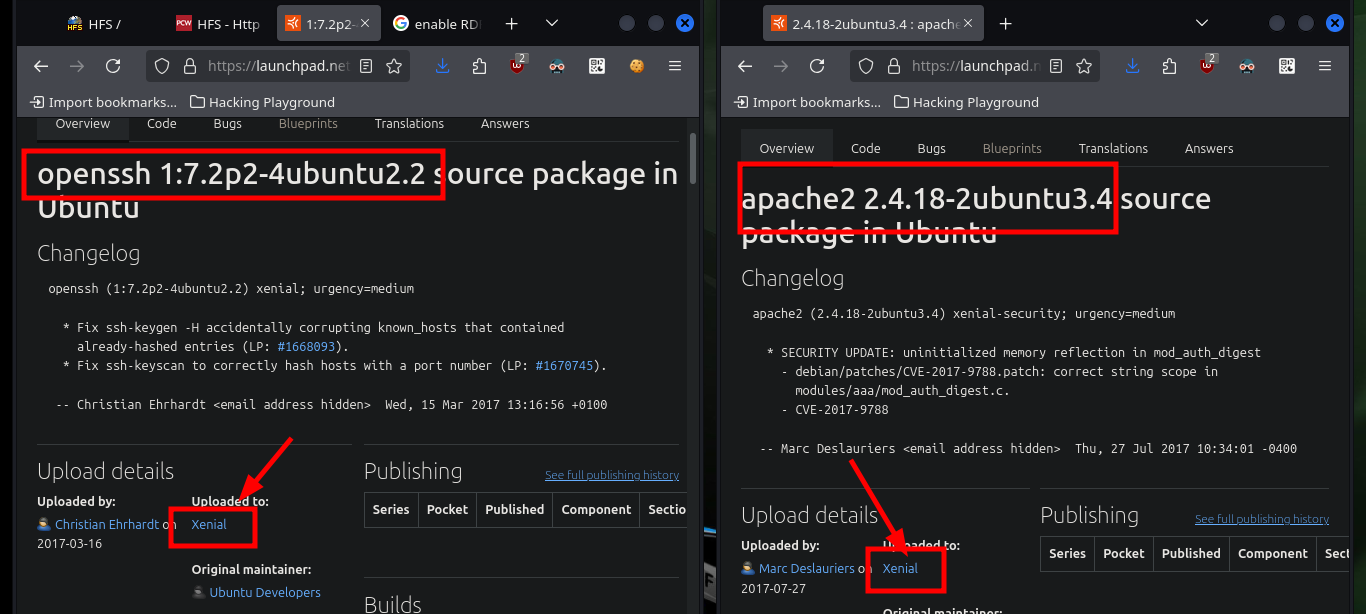Reload the openssh page in left window
This screenshot has height=614, width=1366.
pyautogui.click(x=113, y=66)
